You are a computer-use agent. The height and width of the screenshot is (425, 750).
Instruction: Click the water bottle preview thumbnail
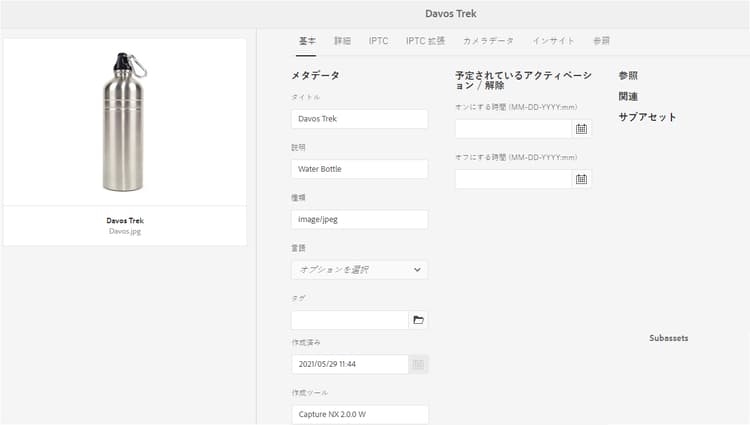[125, 122]
